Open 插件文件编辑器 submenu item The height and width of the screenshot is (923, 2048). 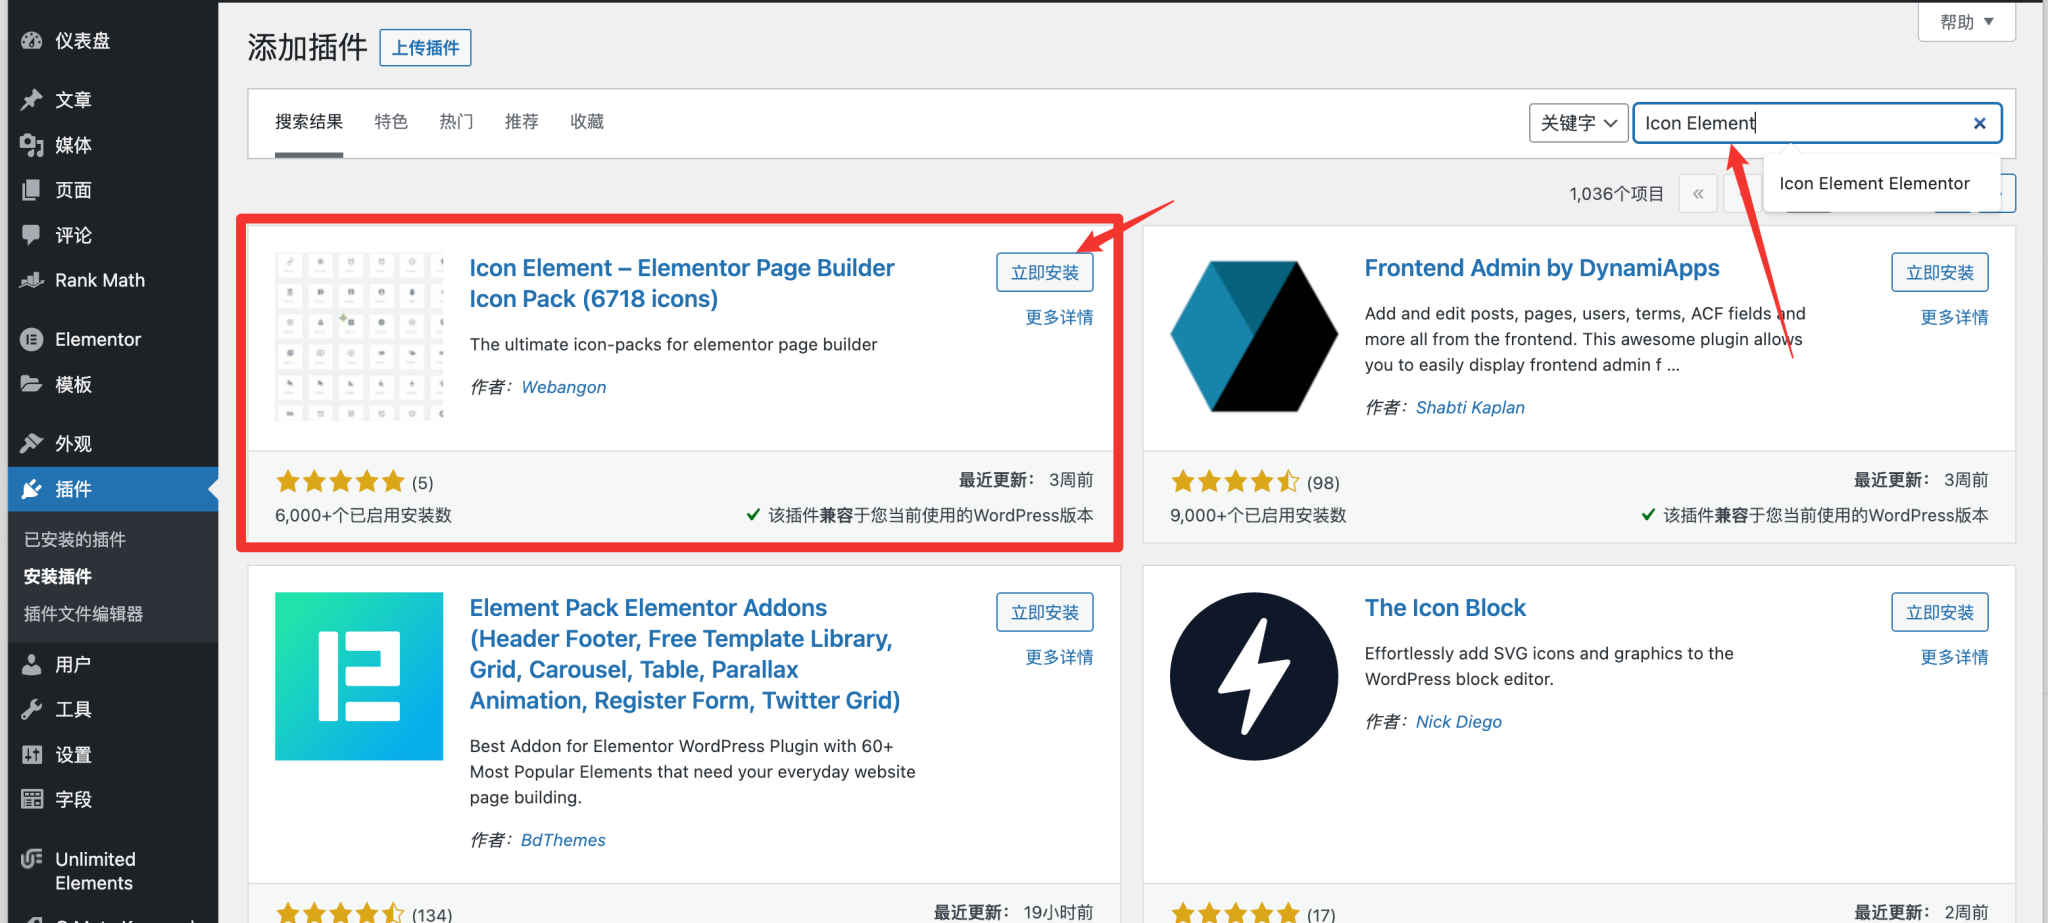84,614
